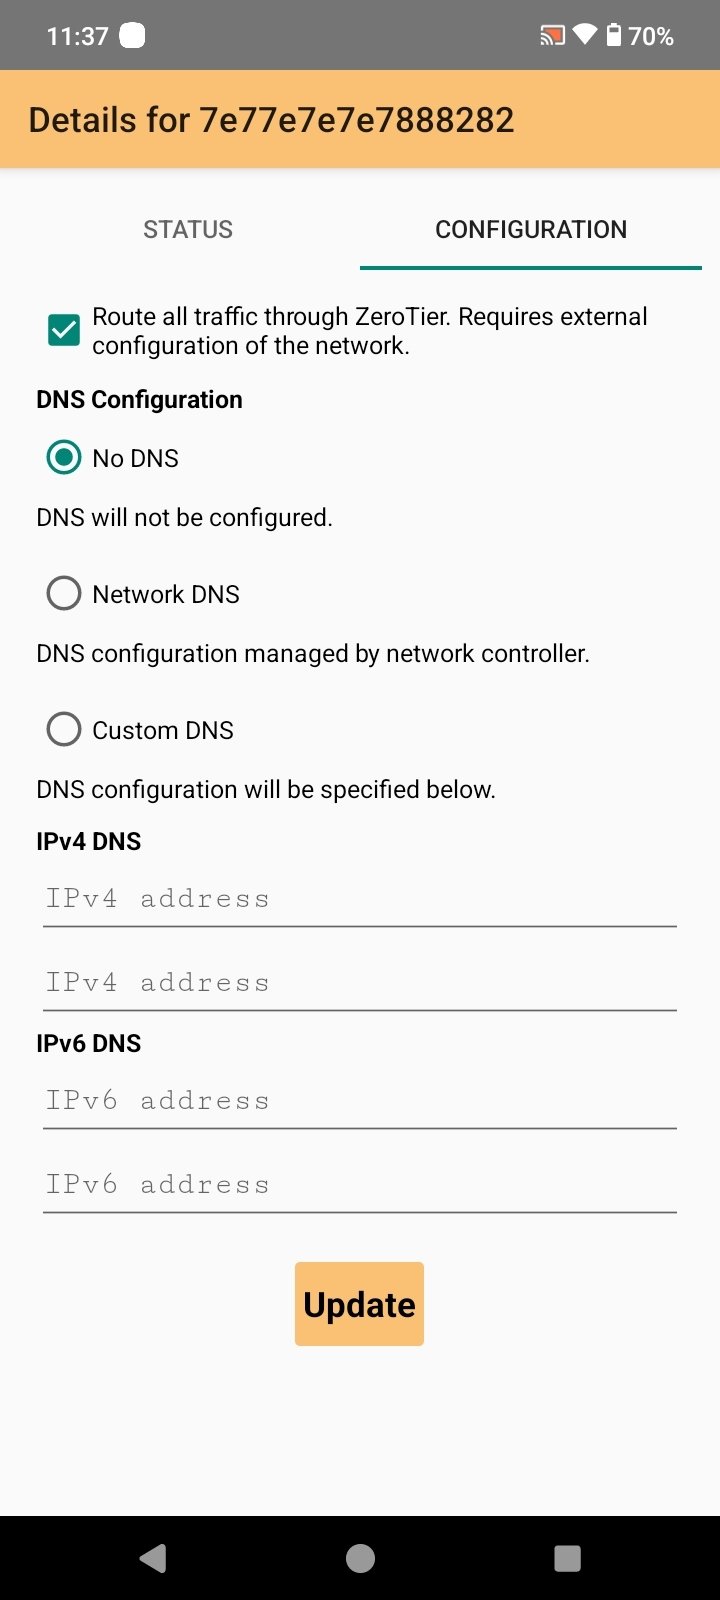Tap the Wi-Fi signal status icon

pyautogui.click(x=584, y=36)
